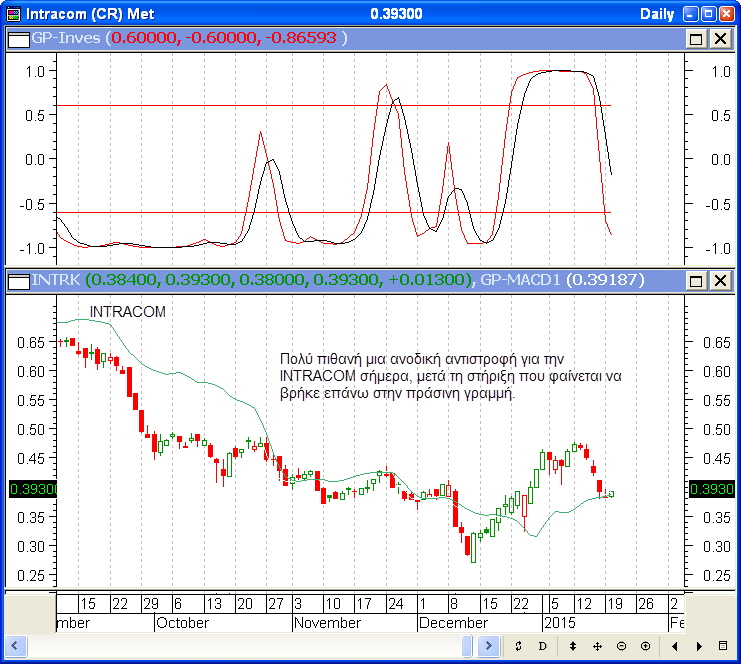
Task: Click the October month label
Action: 182,623
